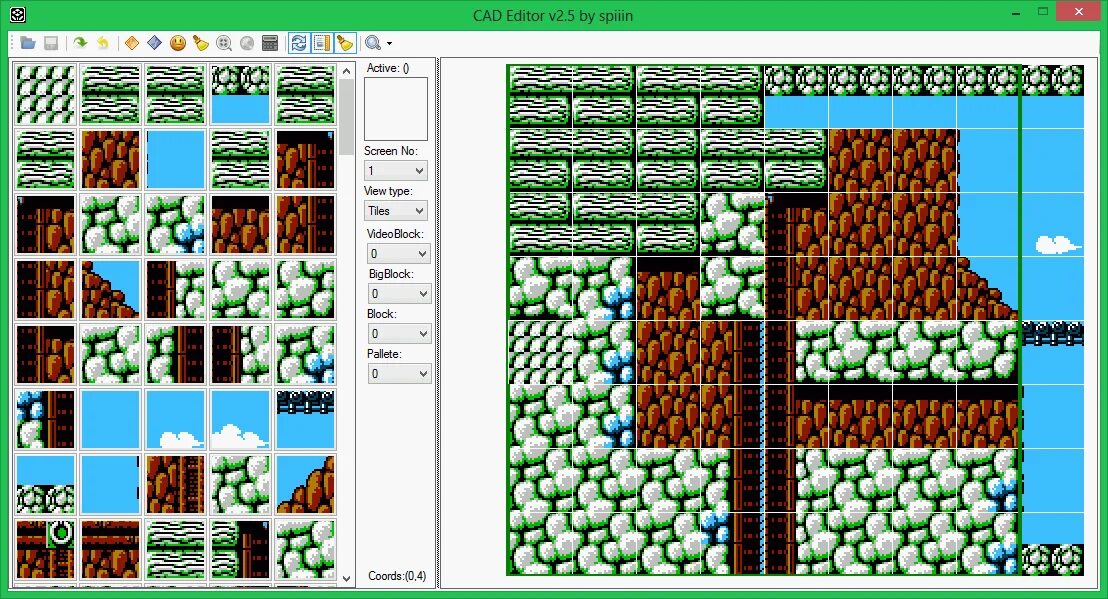This screenshot has height=599, width=1108.
Task: Open the Block dropdown
Action: [399, 333]
